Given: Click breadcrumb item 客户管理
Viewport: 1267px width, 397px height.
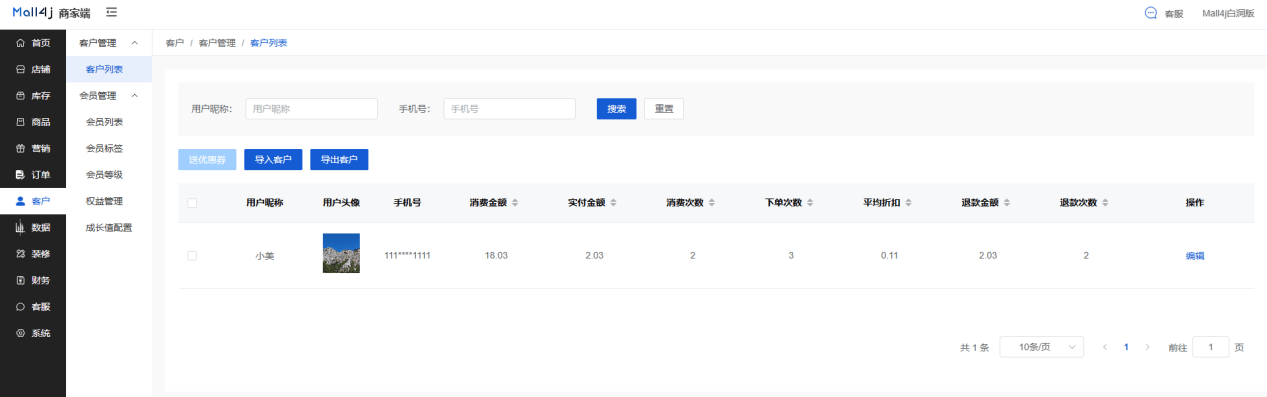Looking at the screenshot, I should click(217, 43).
